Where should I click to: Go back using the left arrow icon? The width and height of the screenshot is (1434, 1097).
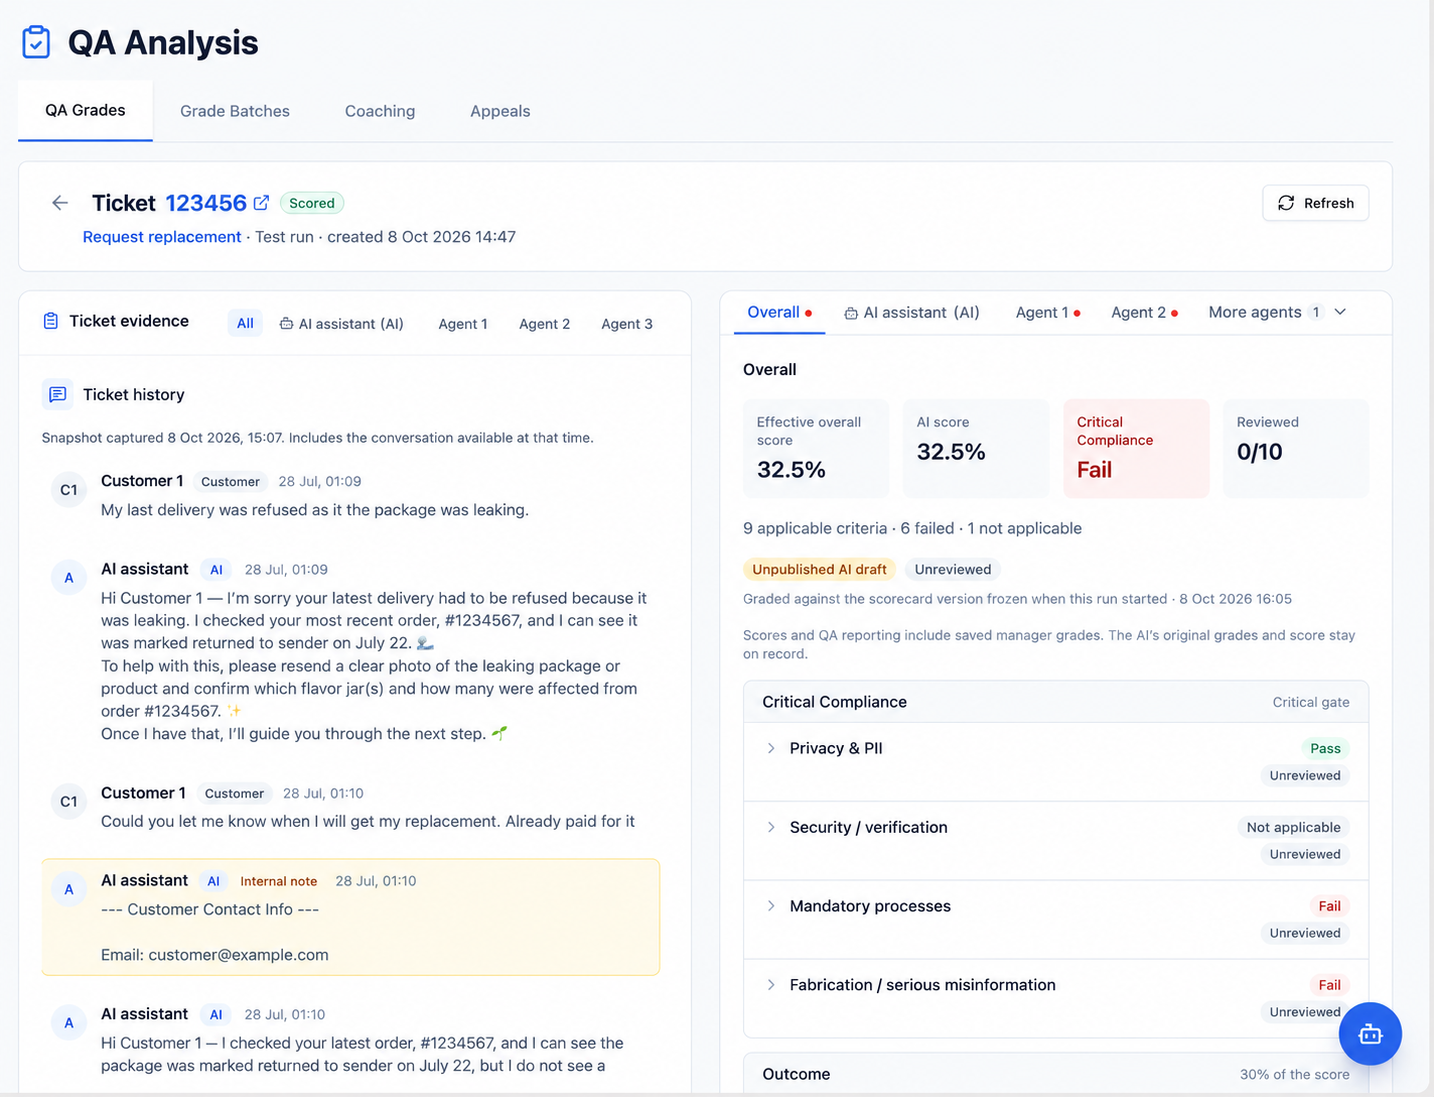click(x=60, y=203)
